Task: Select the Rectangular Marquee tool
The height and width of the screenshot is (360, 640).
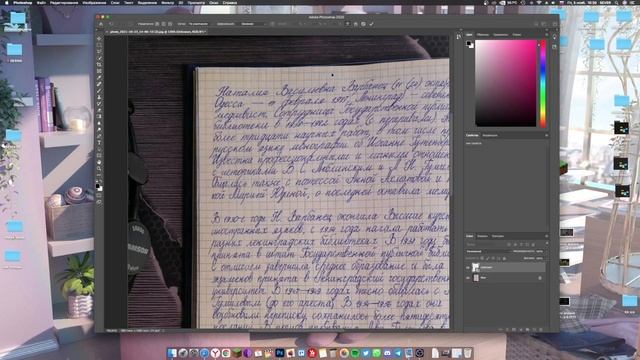Action: pyautogui.click(x=99, y=45)
